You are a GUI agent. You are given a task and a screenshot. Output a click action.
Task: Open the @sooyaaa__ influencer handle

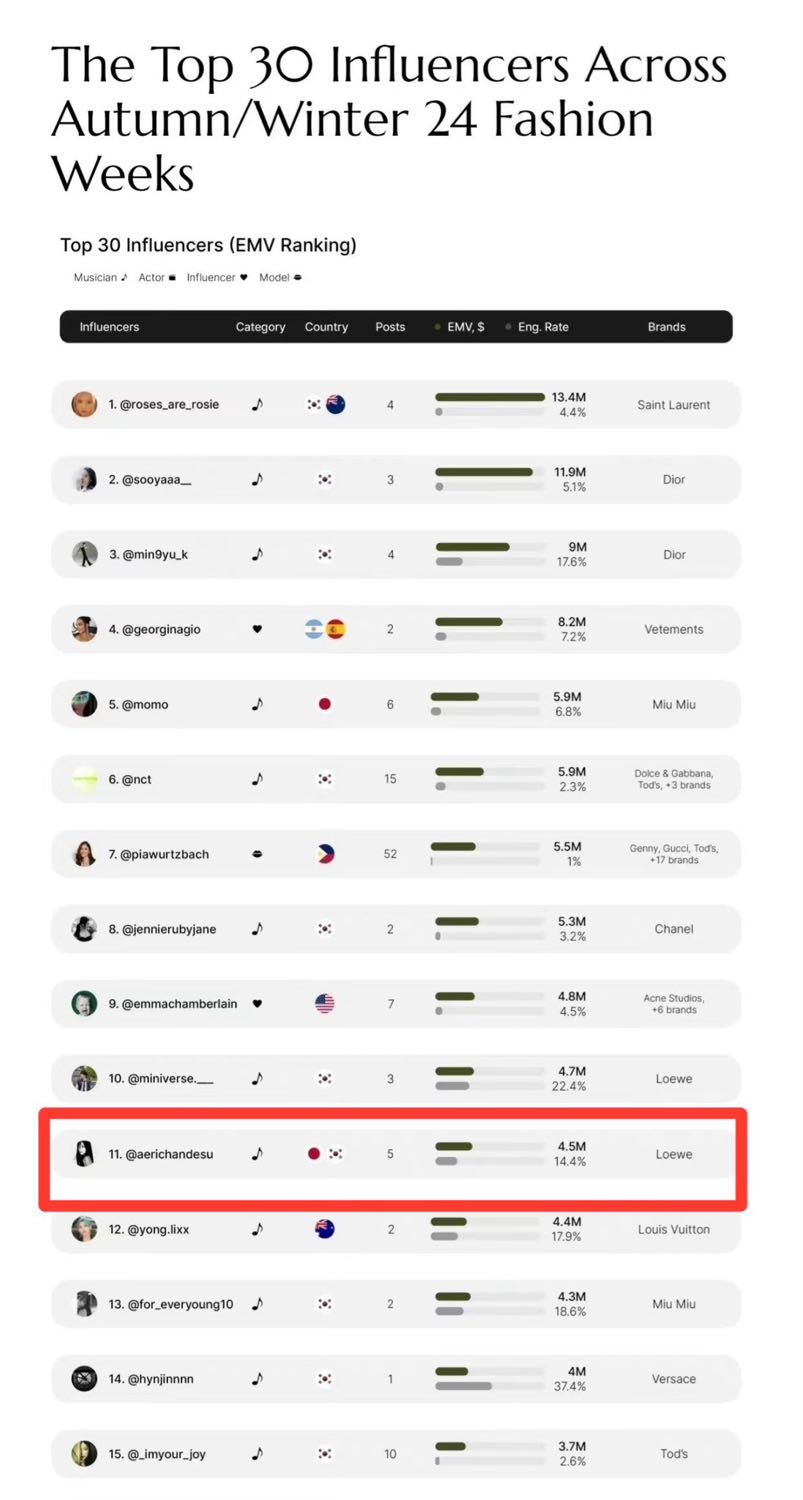150,480
